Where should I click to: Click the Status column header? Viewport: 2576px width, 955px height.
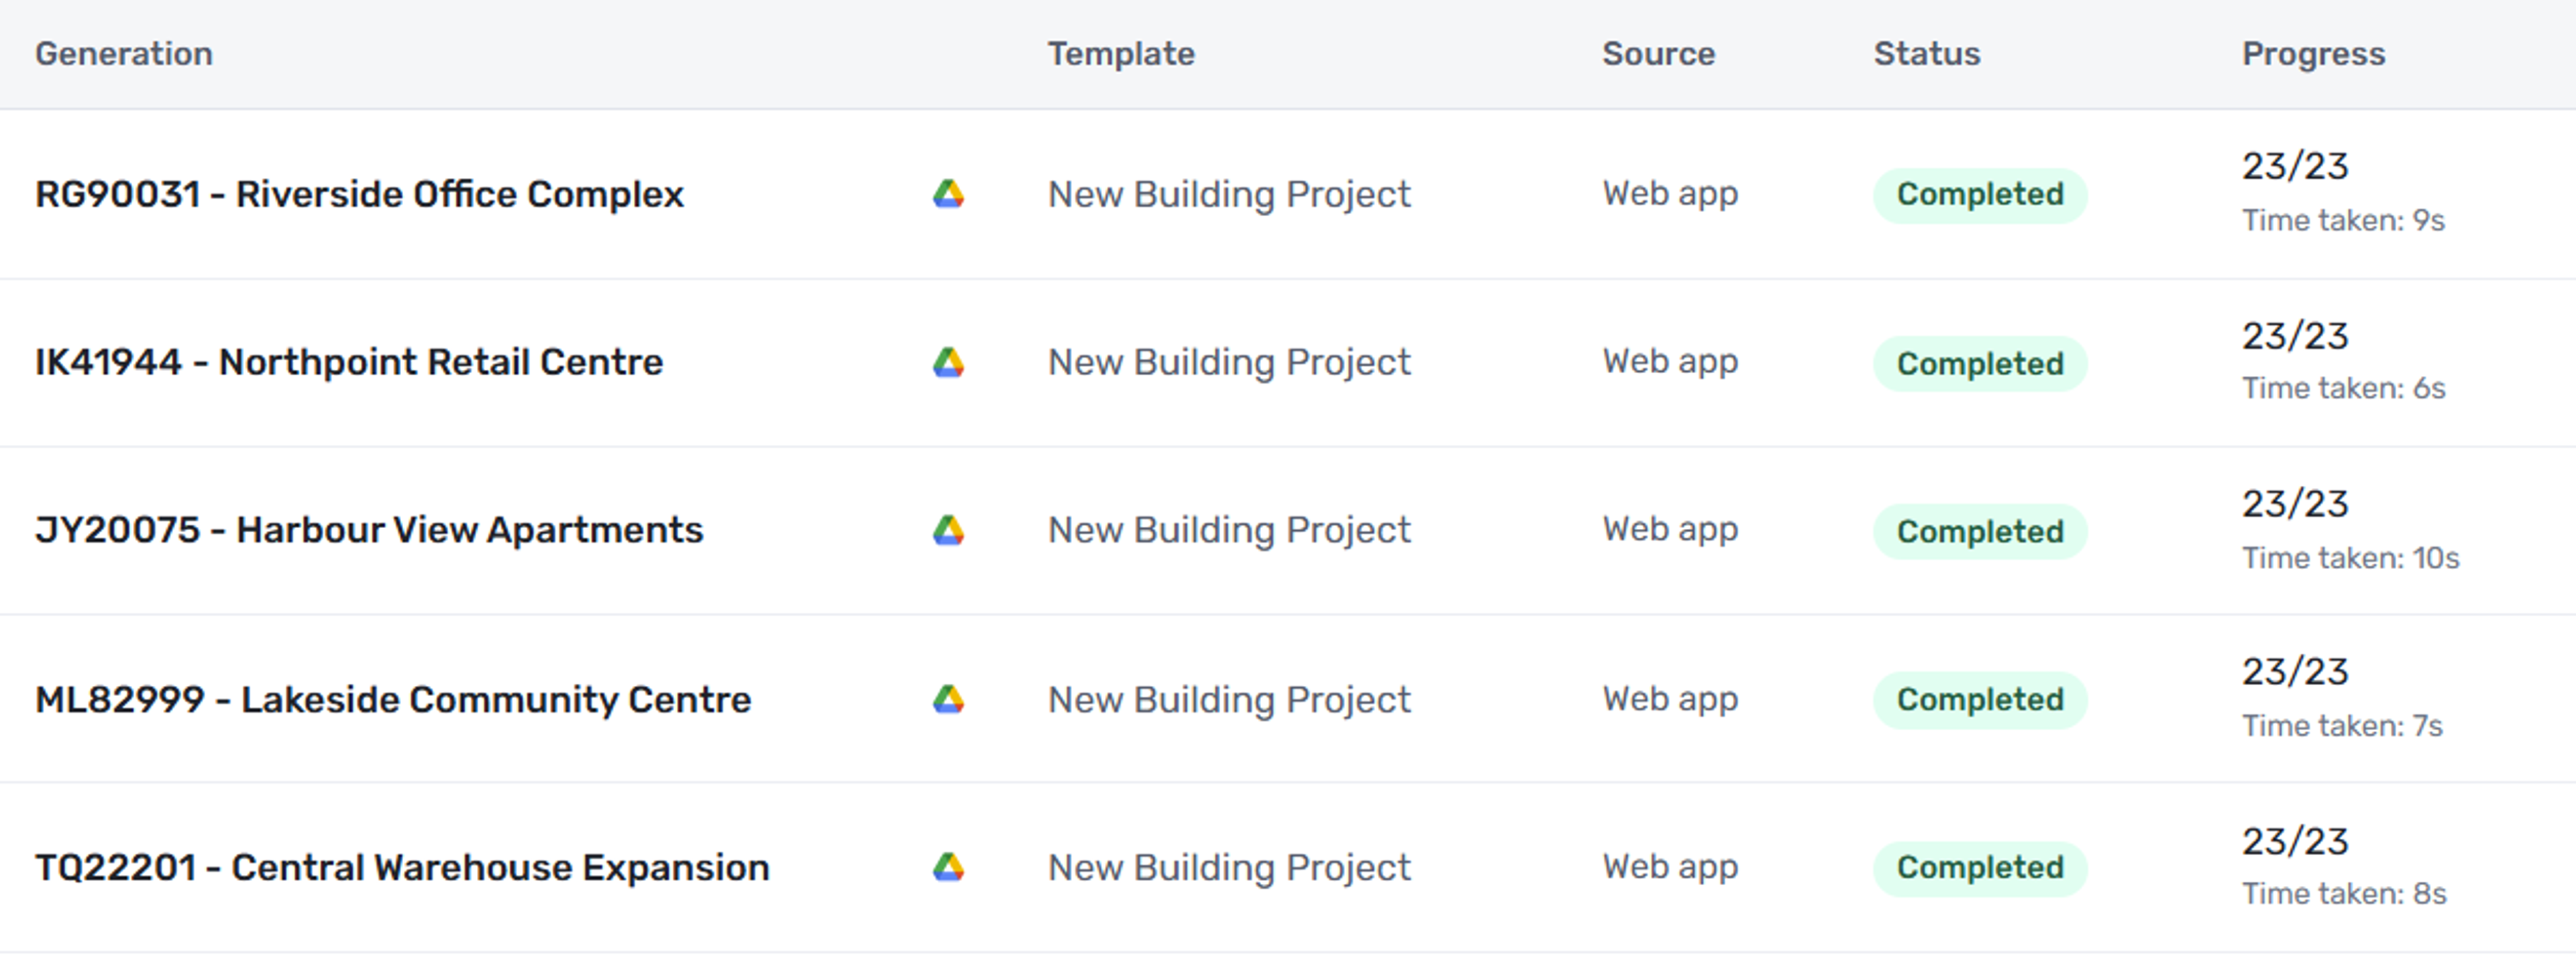coord(1927,53)
